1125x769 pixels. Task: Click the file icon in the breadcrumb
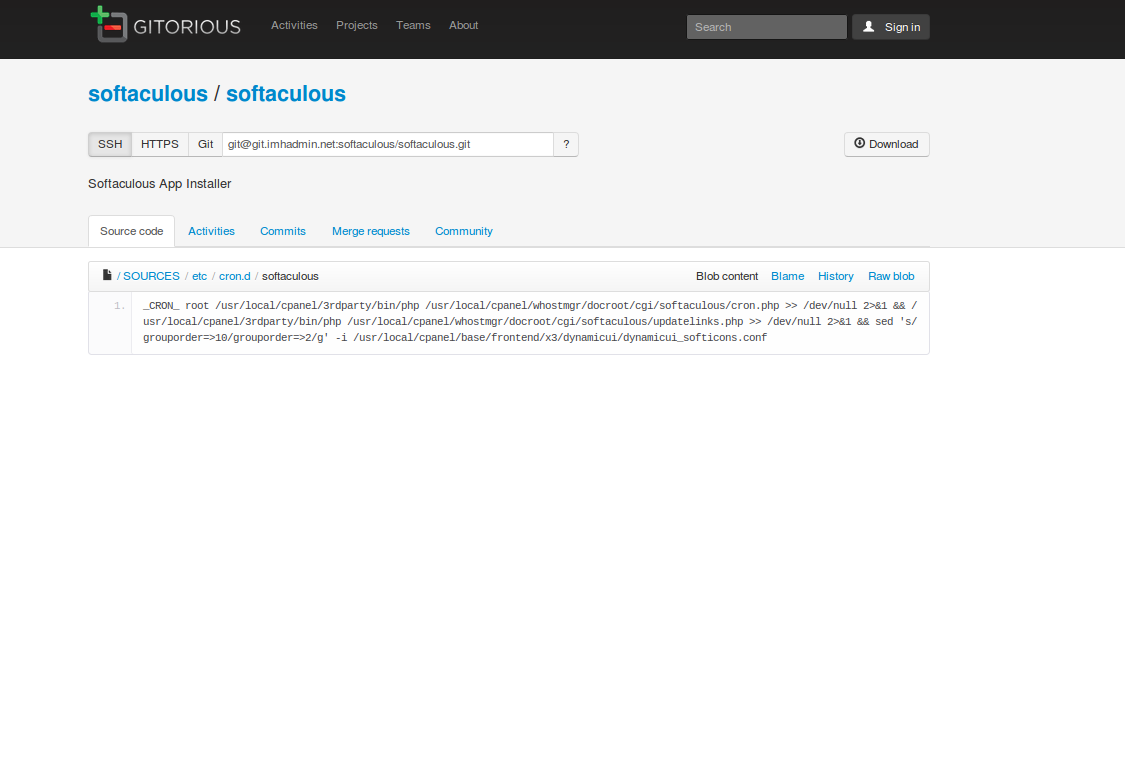pyautogui.click(x=107, y=275)
